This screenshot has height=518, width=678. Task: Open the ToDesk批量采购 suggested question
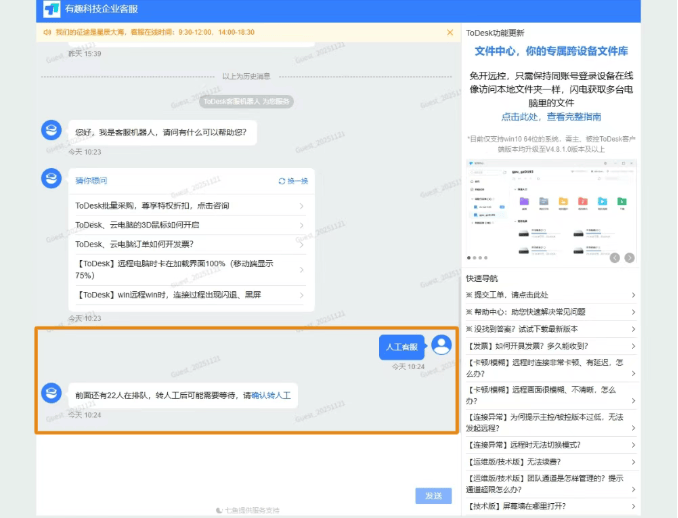point(190,206)
